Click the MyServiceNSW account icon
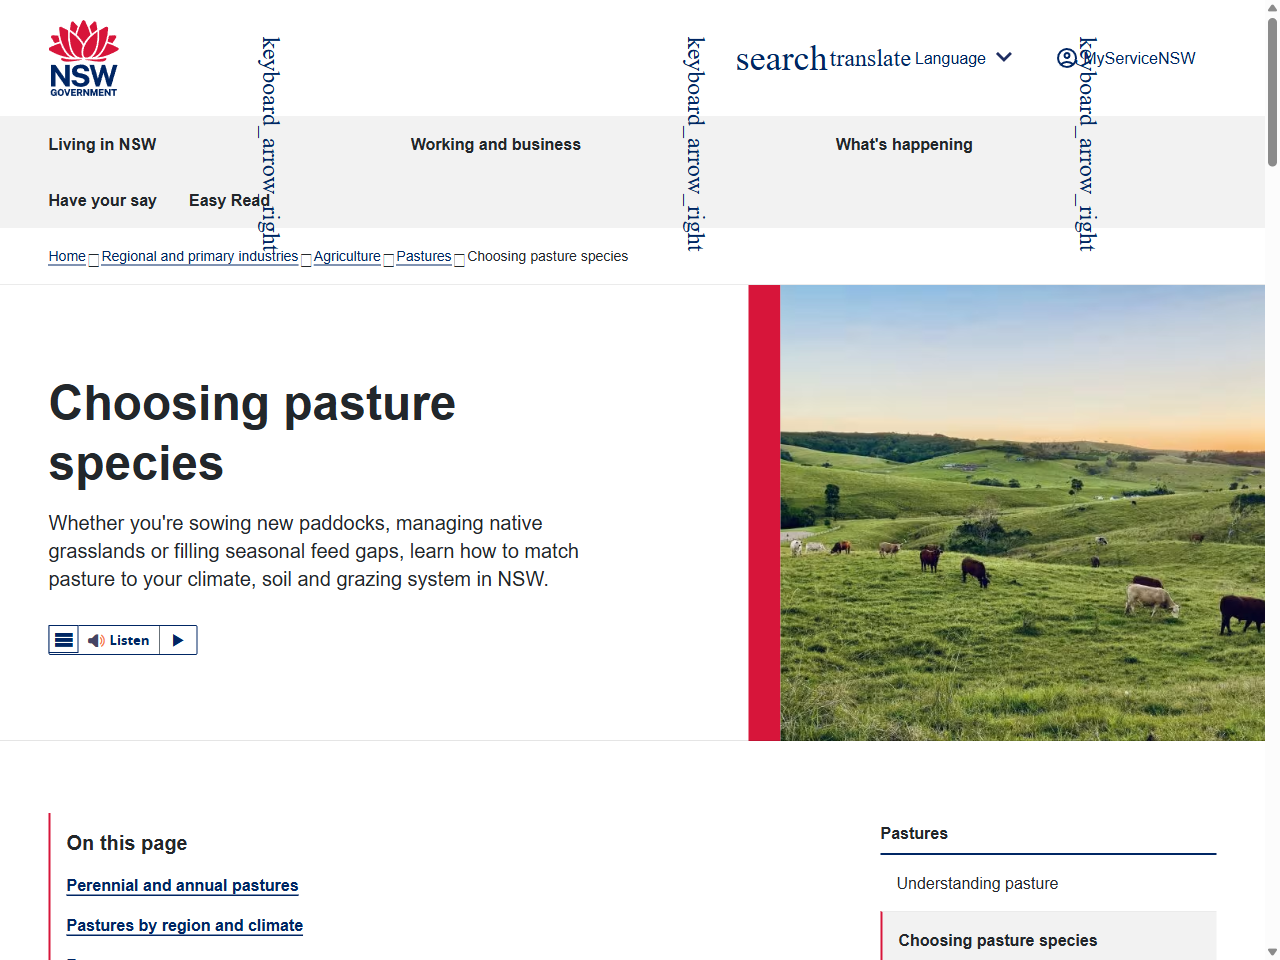The width and height of the screenshot is (1280, 960). click(1068, 58)
